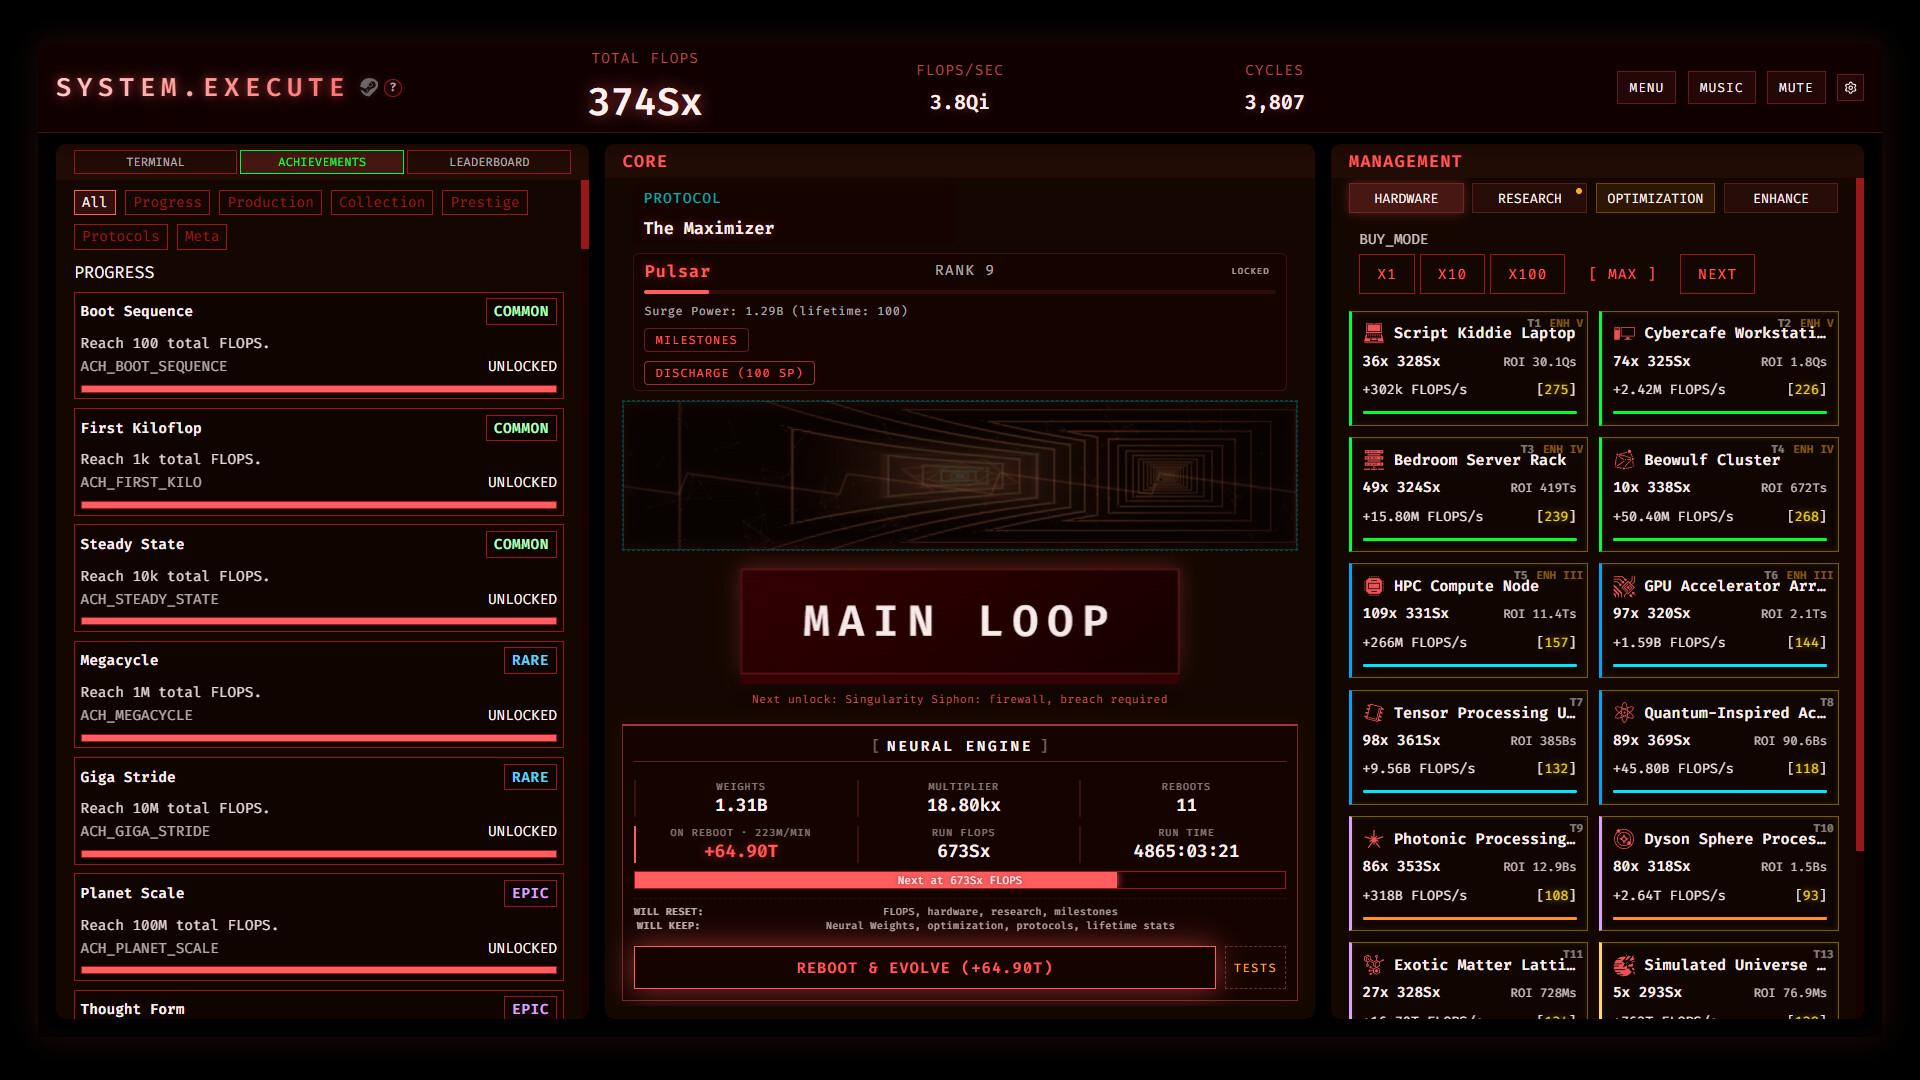Click the Beowulf Cluster icon
The width and height of the screenshot is (1920, 1080).
1624,460
